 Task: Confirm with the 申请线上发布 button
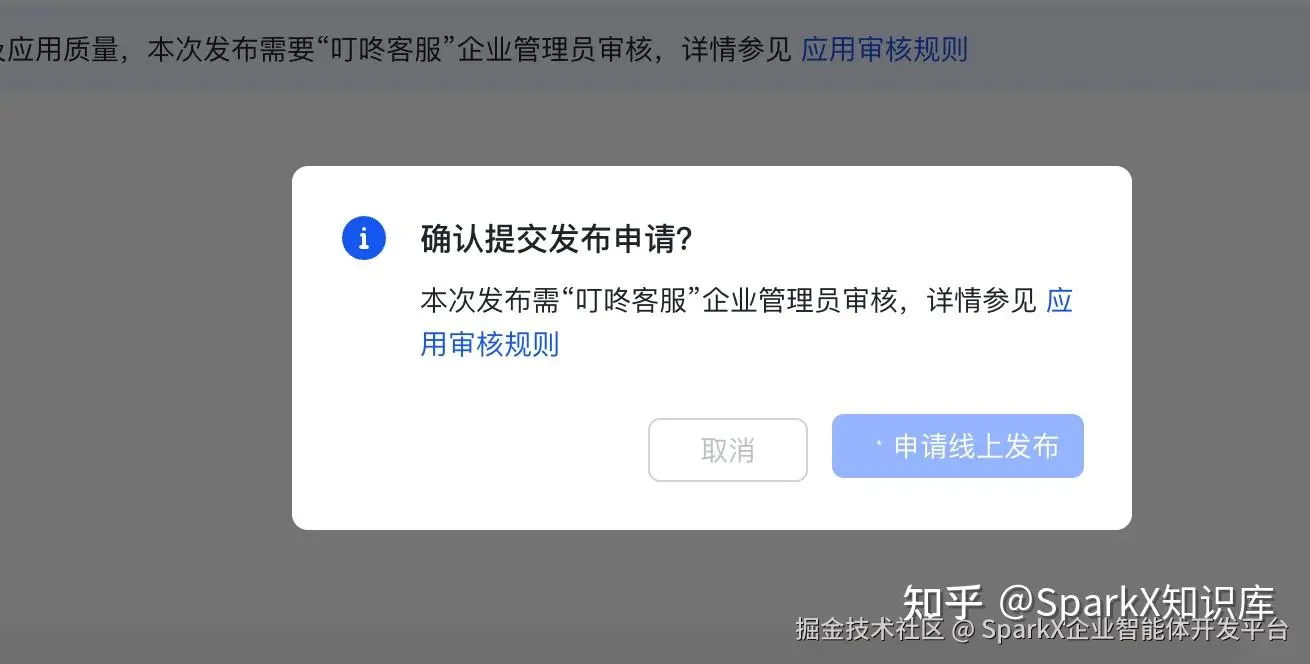pos(958,446)
